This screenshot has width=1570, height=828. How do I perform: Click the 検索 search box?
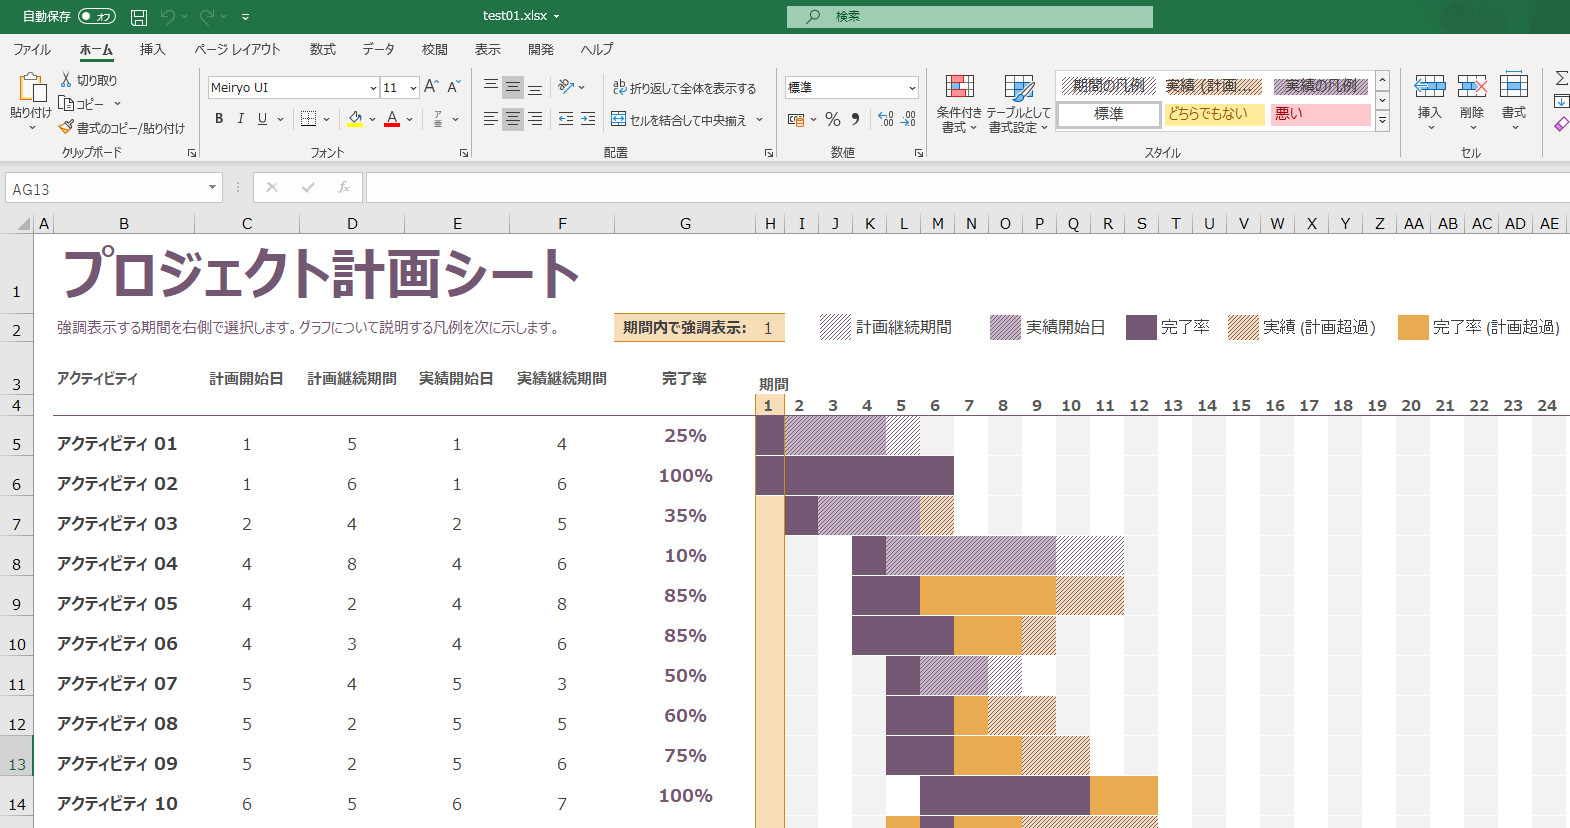tap(969, 17)
